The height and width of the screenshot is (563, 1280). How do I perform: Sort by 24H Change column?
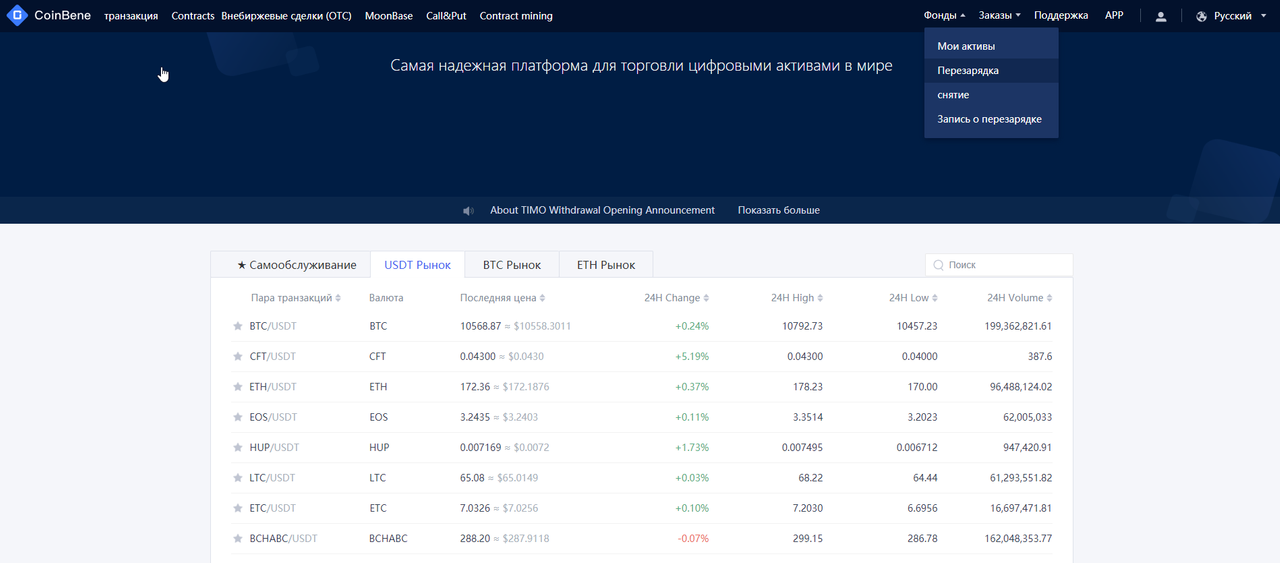pyautogui.click(x=677, y=298)
